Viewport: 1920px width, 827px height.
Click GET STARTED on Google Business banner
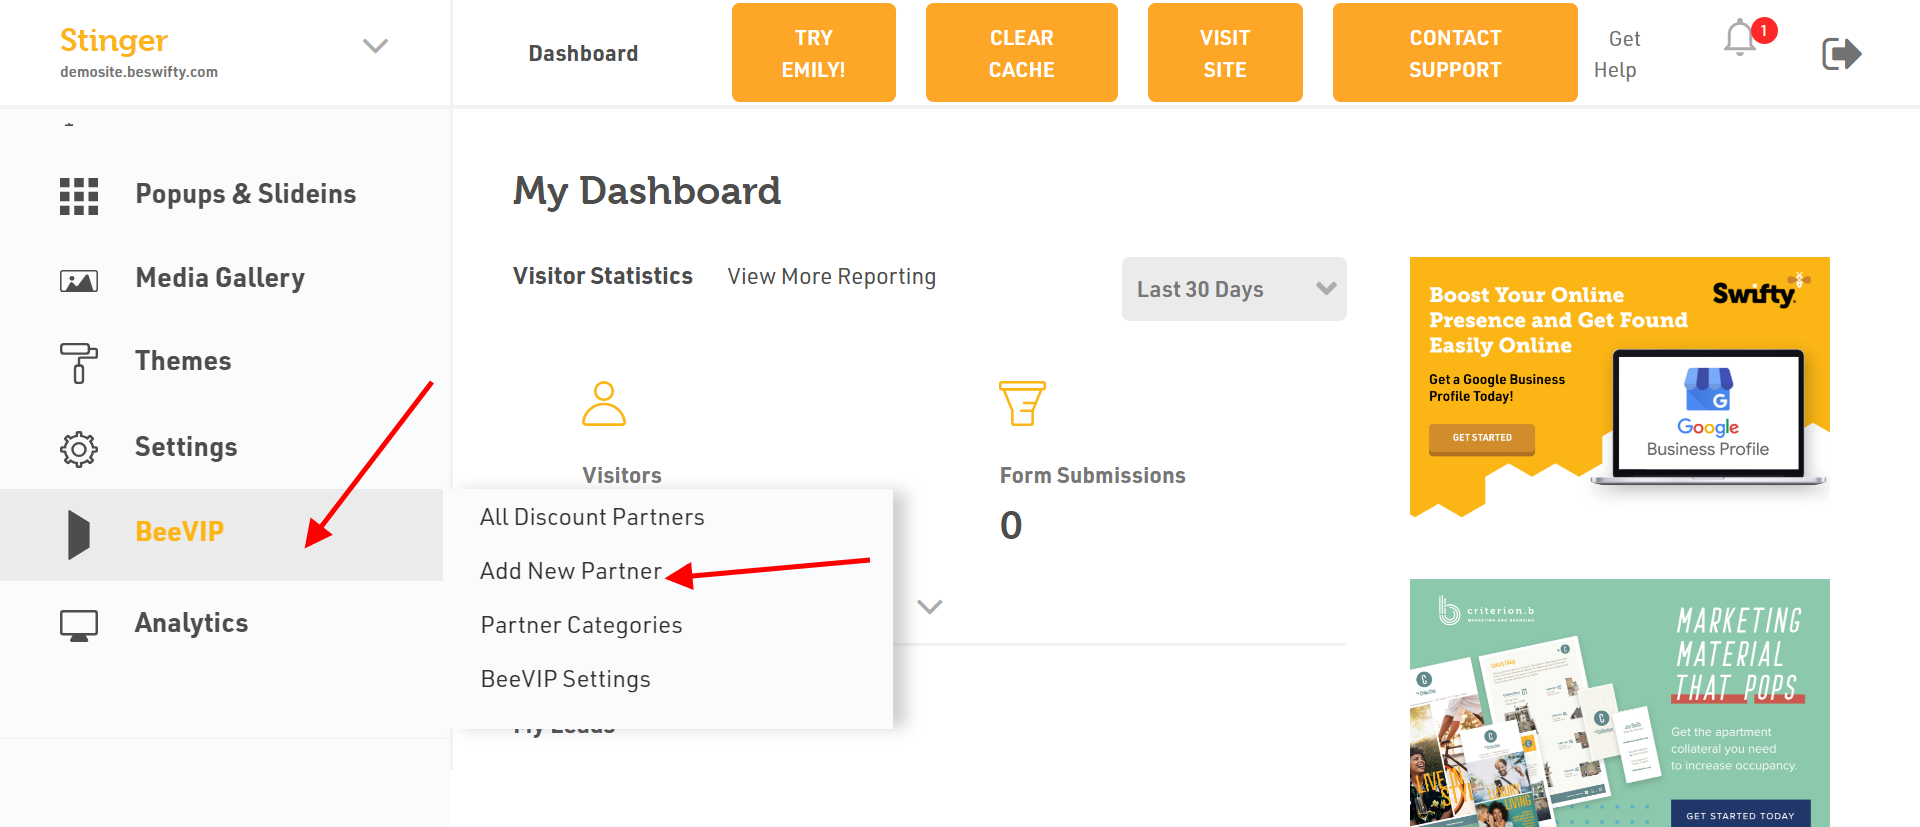coord(1482,438)
